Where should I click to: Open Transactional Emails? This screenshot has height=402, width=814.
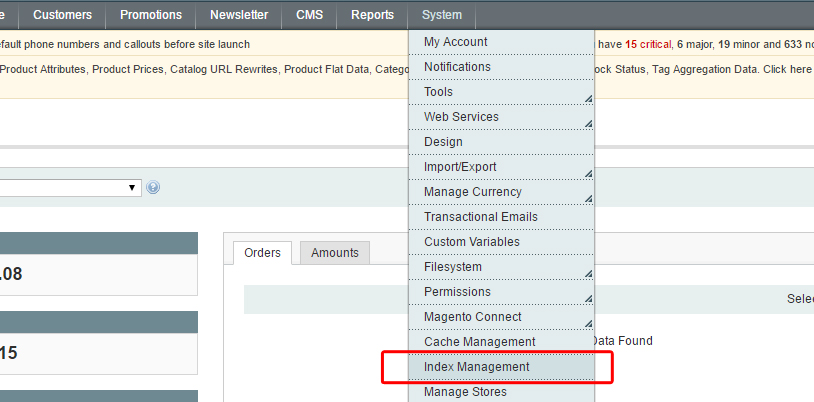click(501, 217)
